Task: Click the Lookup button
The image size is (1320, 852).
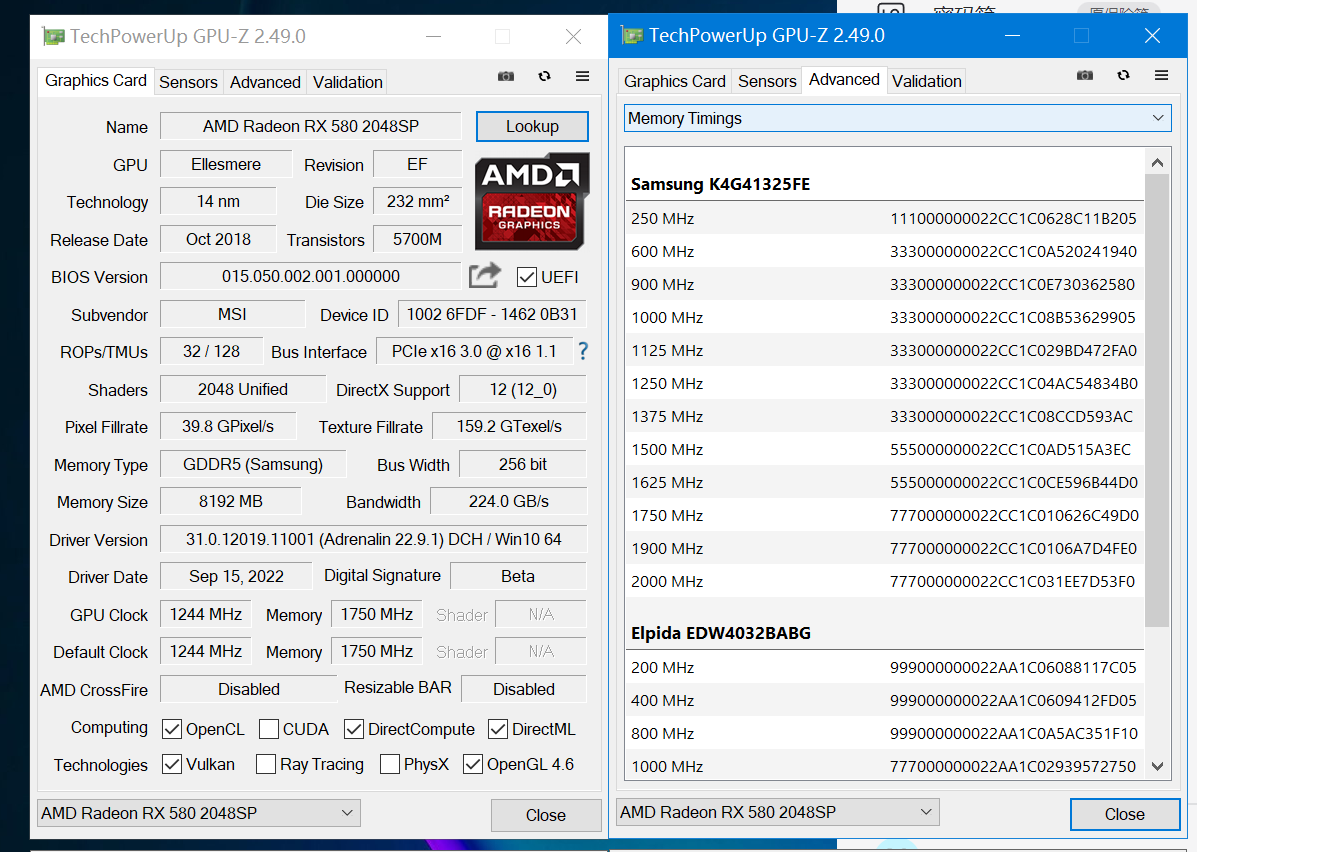Action: point(532,126)
